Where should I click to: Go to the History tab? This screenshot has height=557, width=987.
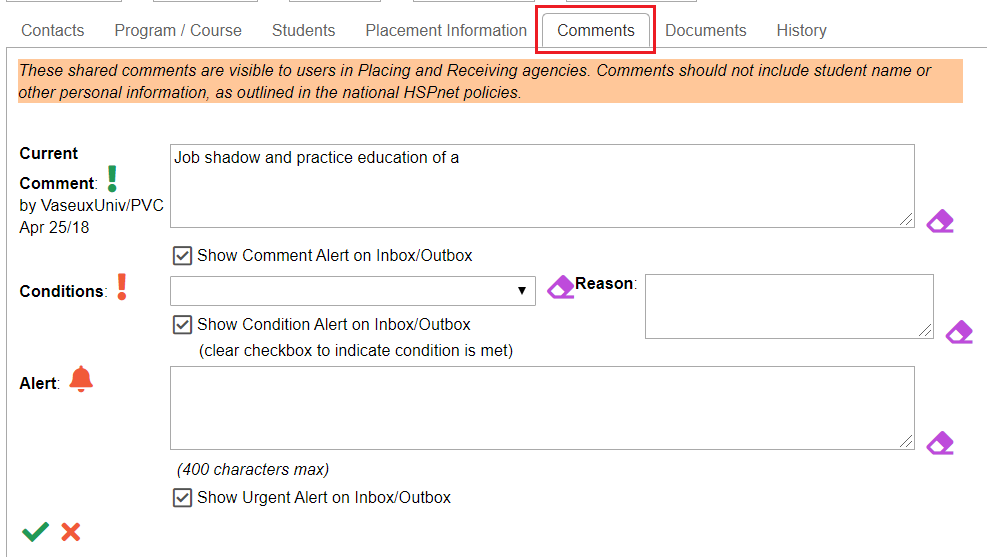801,30
